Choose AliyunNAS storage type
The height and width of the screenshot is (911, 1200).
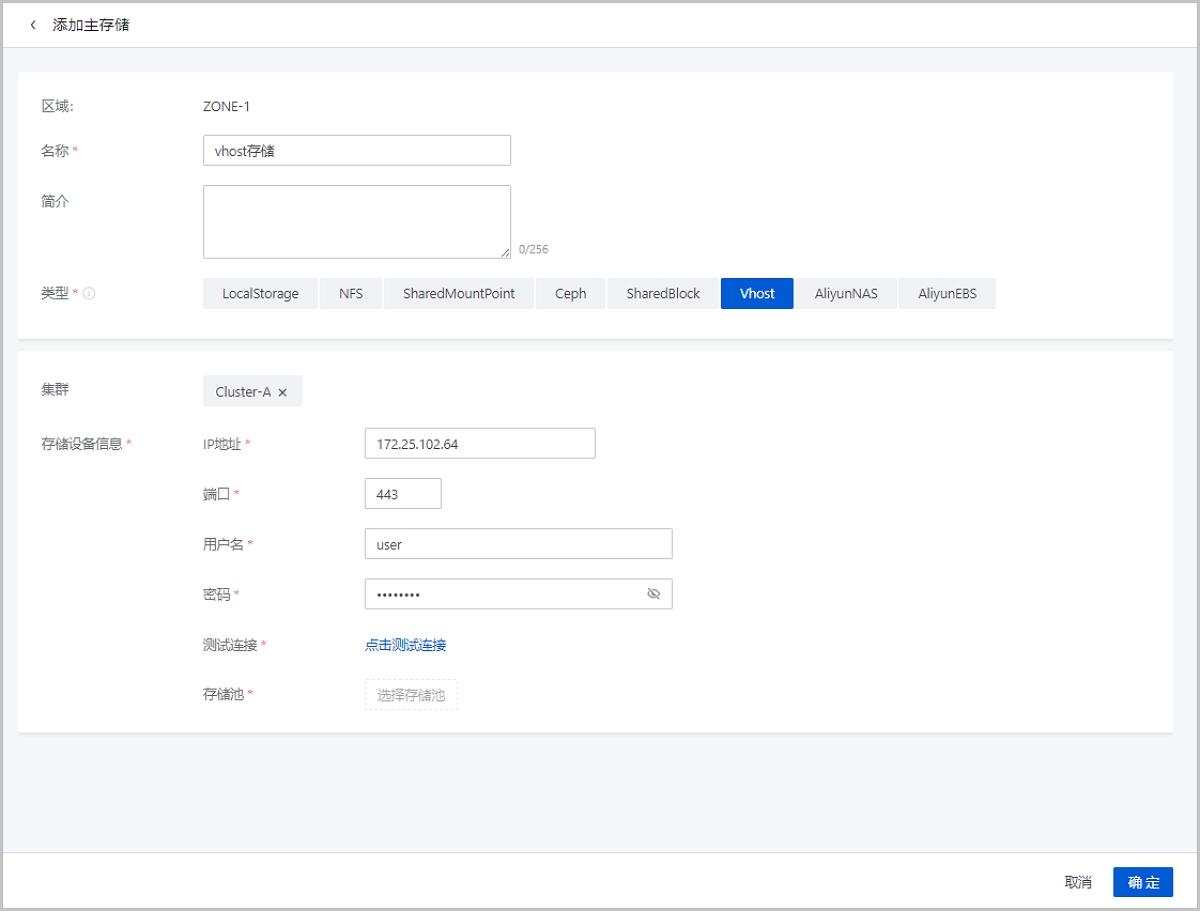click(x=846, y=294)
